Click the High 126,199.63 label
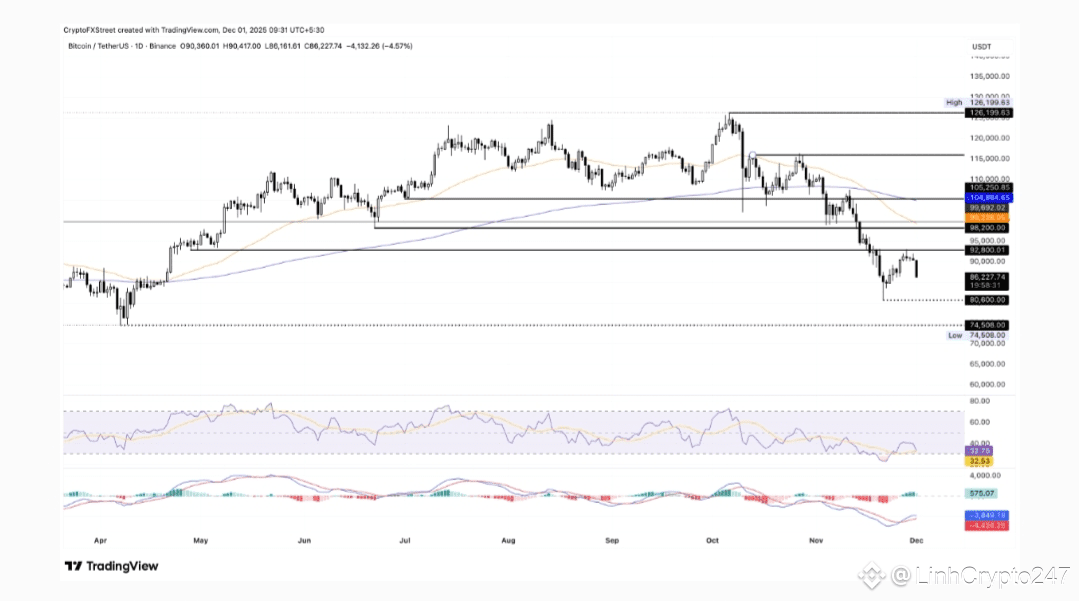This screenshot has height=601, width=1079. point(978,103)
